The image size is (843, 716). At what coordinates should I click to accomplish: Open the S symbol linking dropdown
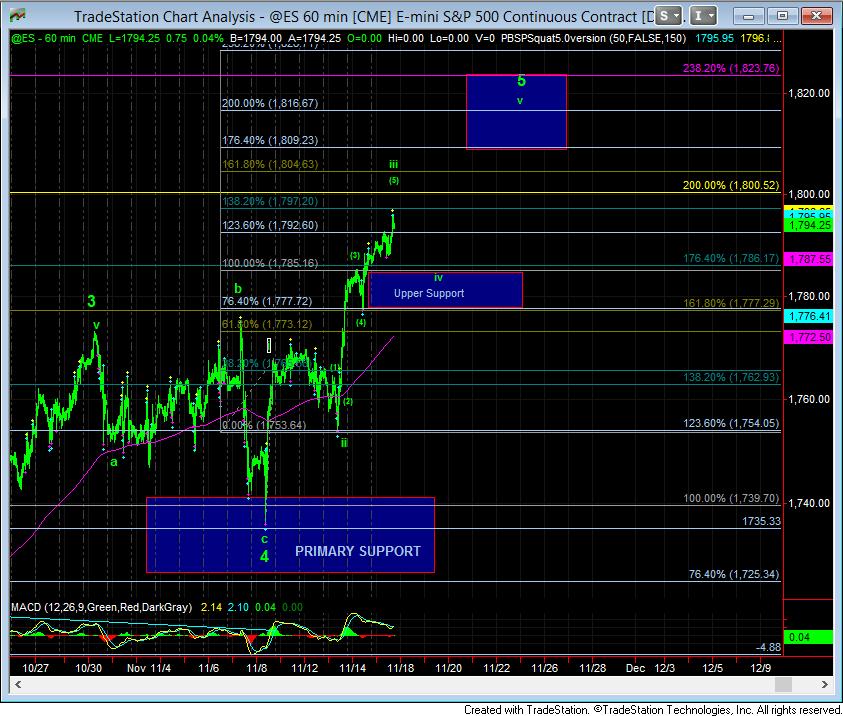coord(668,16)
